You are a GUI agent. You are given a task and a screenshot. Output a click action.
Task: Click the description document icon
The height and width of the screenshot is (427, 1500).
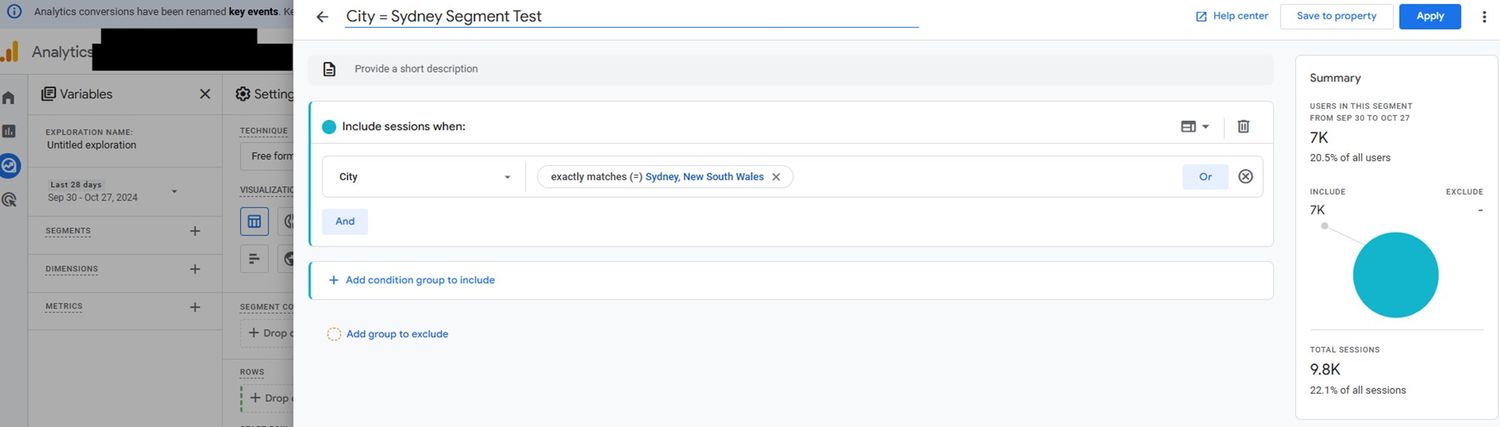(x=329, y=69)
